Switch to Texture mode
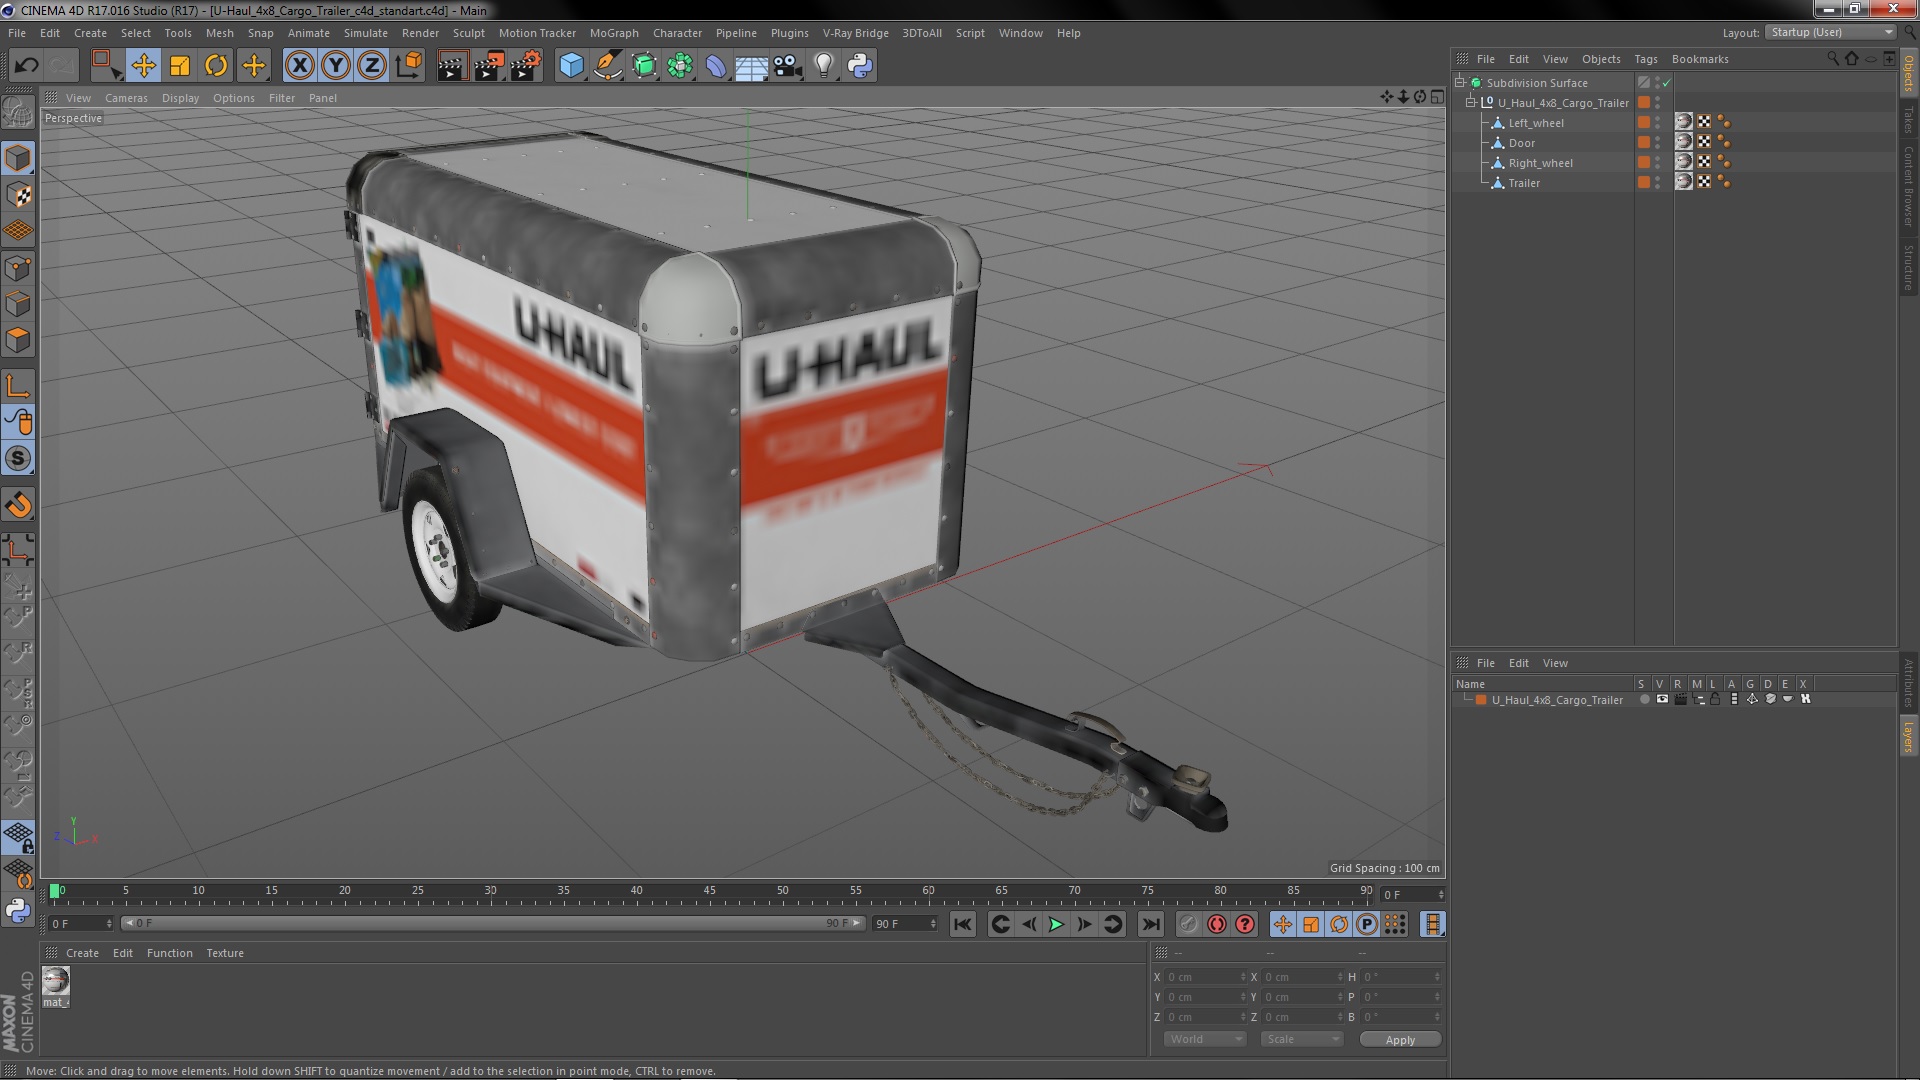1920x1080 pixels. [18, 195]
